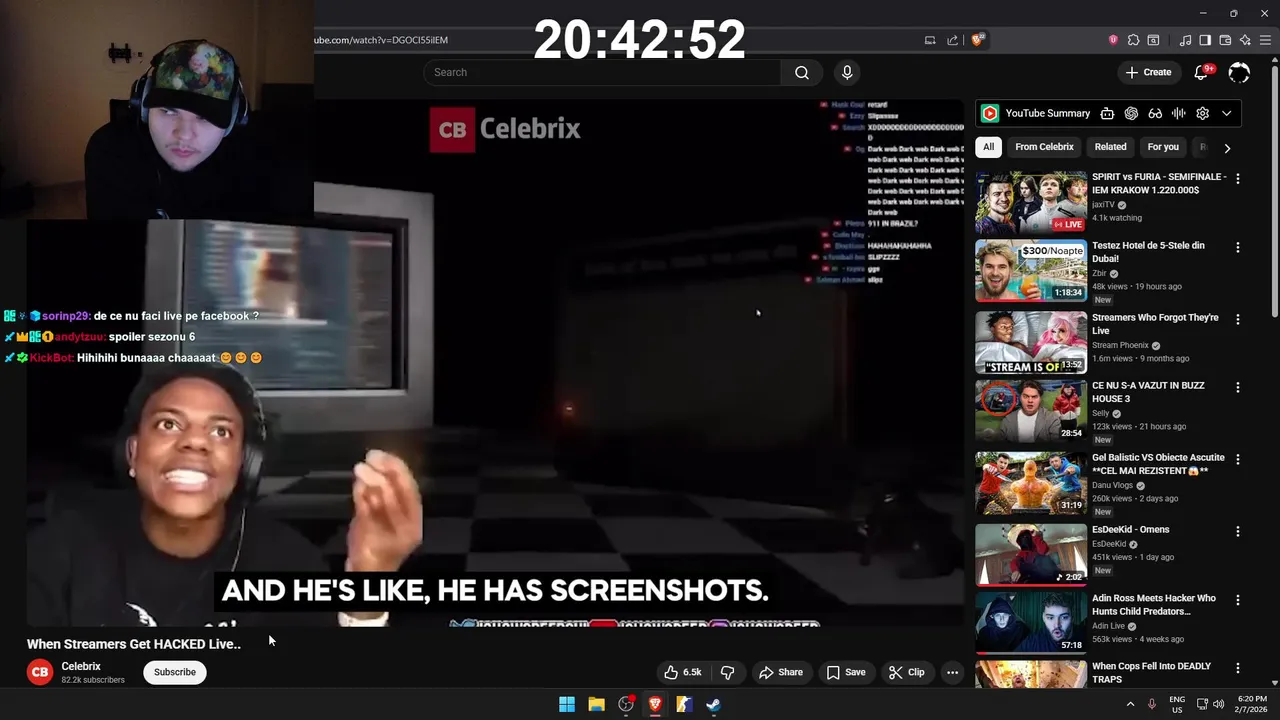Screen dimensions: 1280x720
Task: Click the Brave Shields lion icon
Action: (x=978, y=40)
